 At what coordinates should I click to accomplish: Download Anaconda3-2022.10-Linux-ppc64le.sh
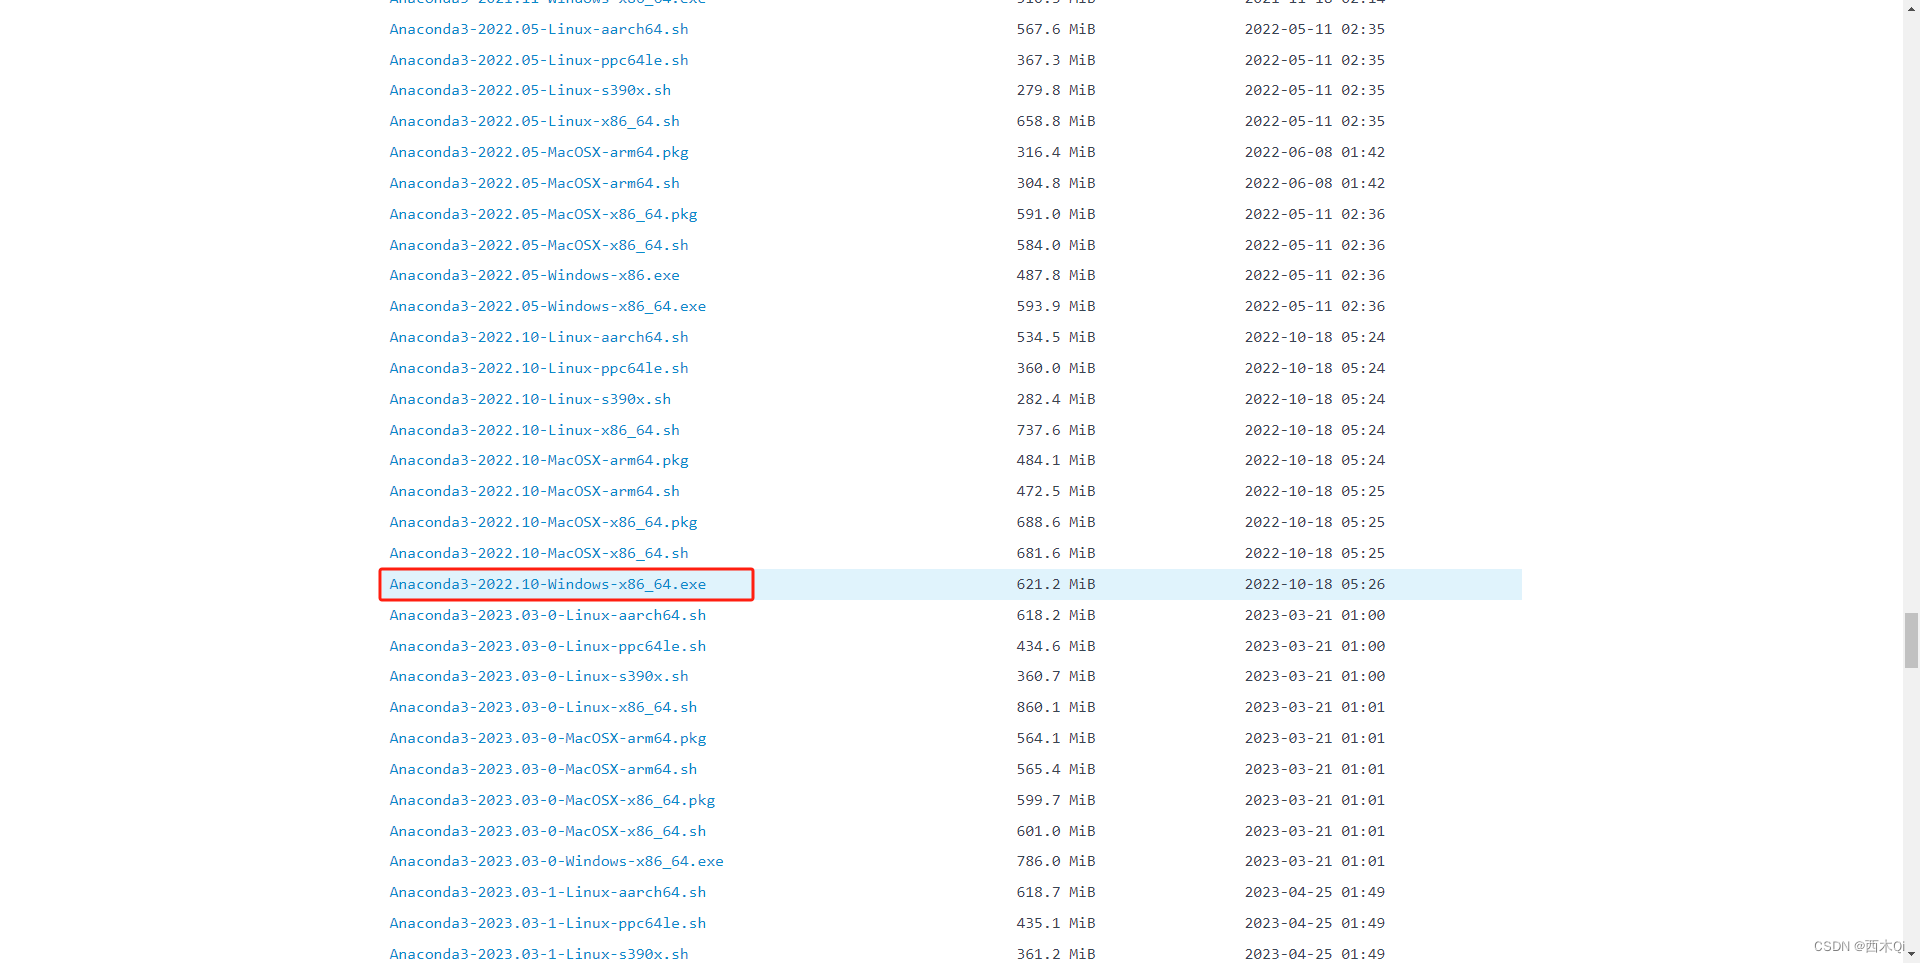(x=539, y=368)
